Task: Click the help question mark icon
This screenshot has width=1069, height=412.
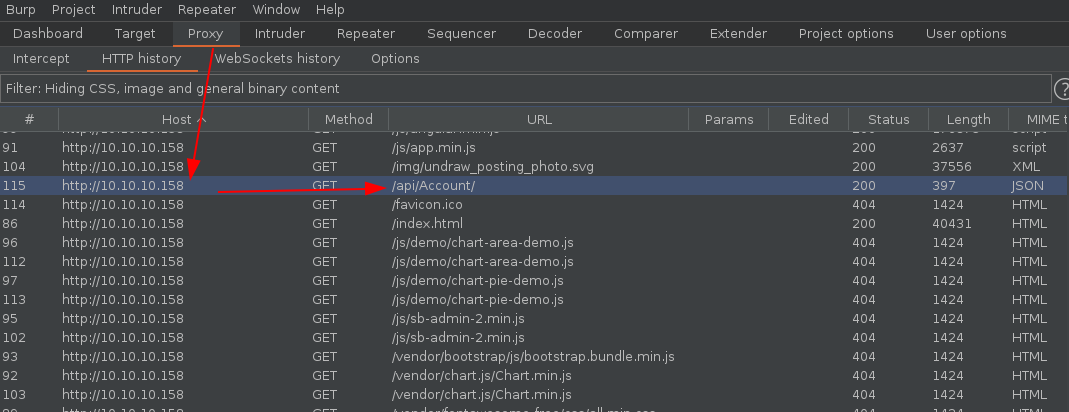Action: [1061, 89]
